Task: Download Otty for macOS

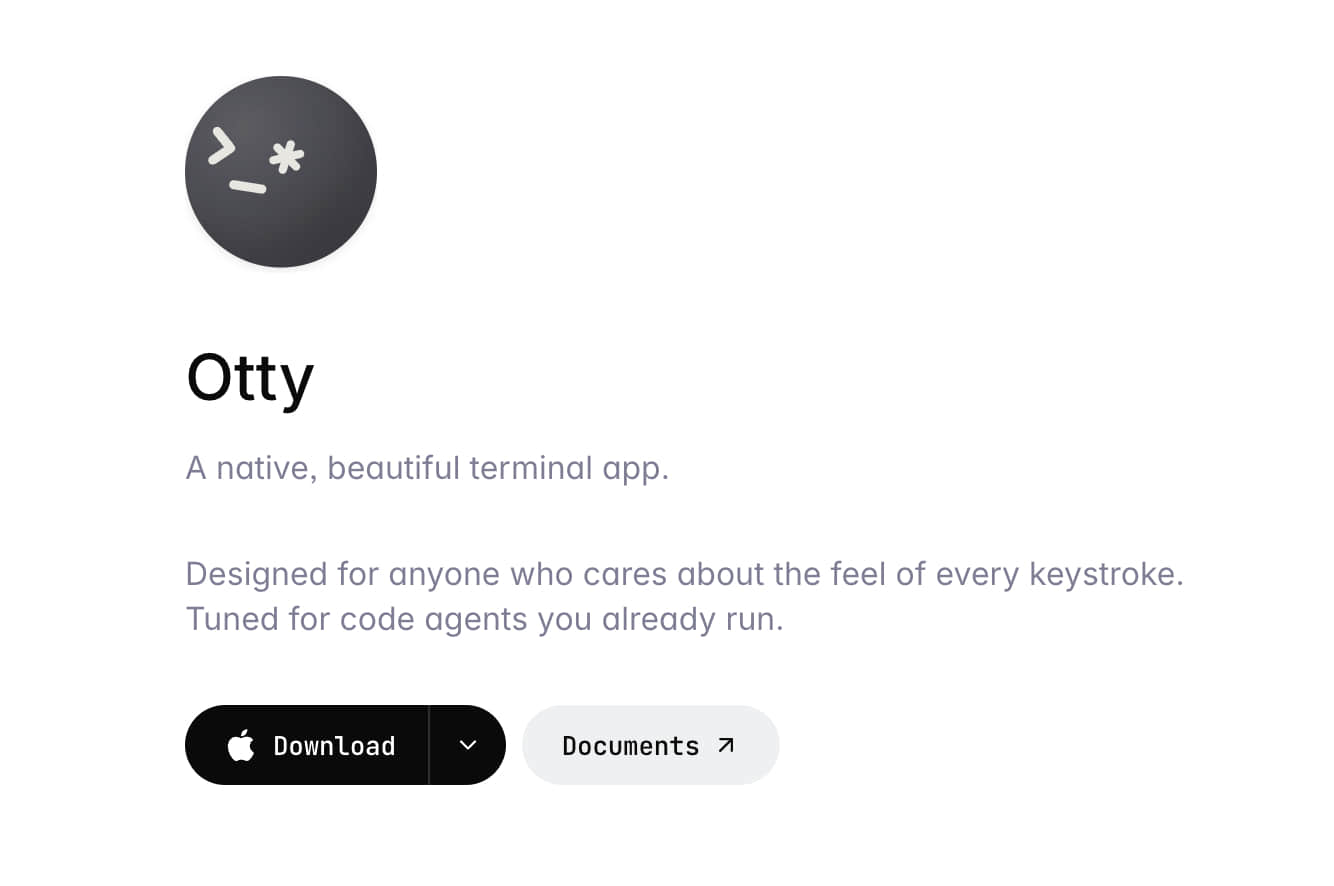Action: click(307, 745)
